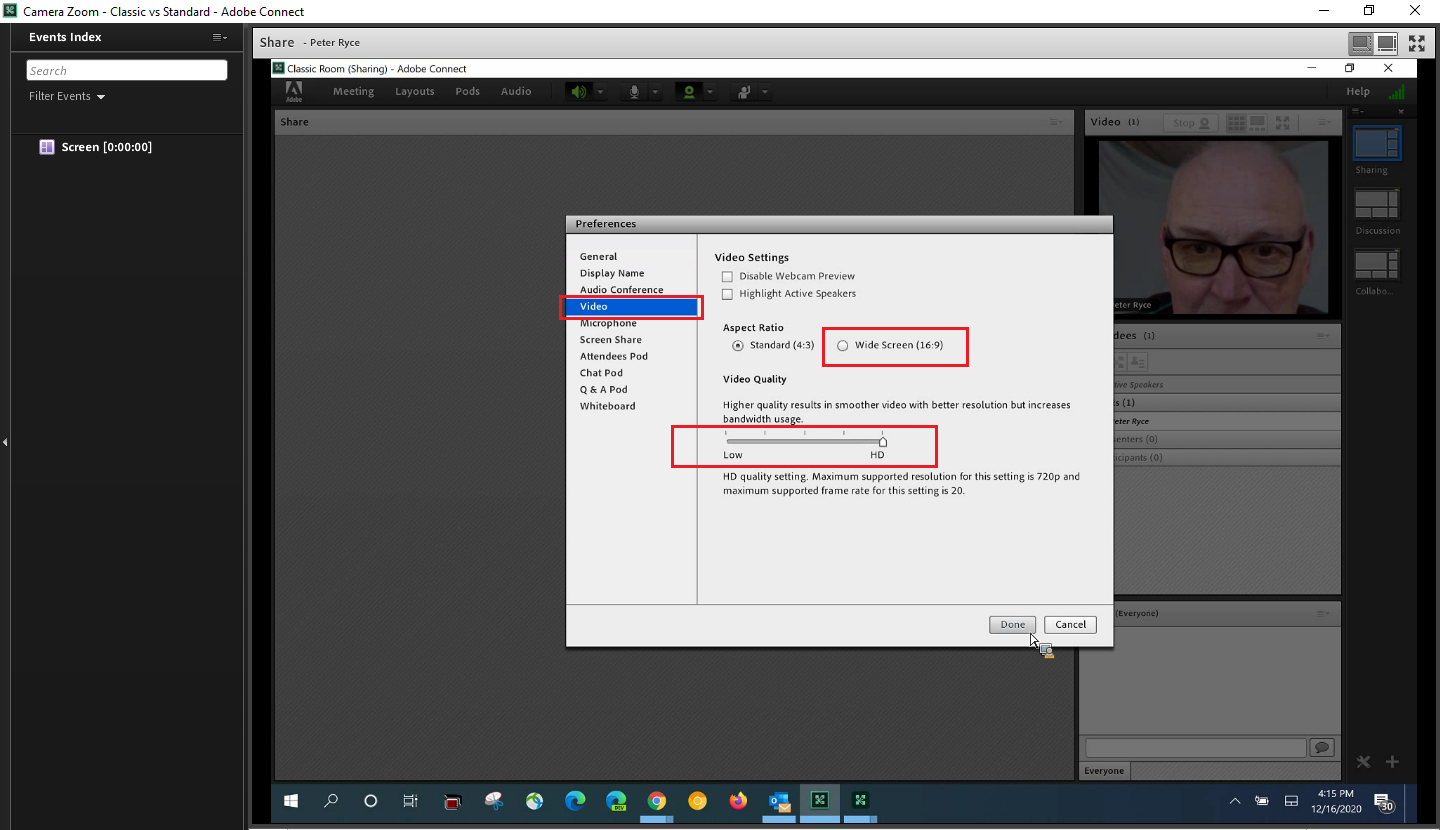The width and height of the screenshot is (1440, 830).
Task: Click the raise hand status icon
Action: (x=743, y=91)
